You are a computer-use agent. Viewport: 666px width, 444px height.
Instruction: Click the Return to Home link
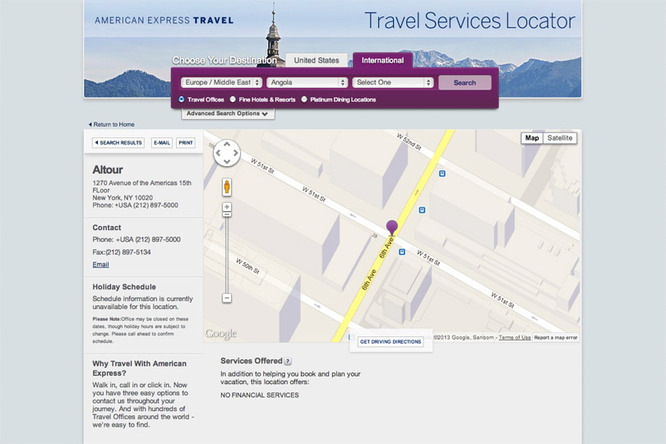(x=112, y=124)
